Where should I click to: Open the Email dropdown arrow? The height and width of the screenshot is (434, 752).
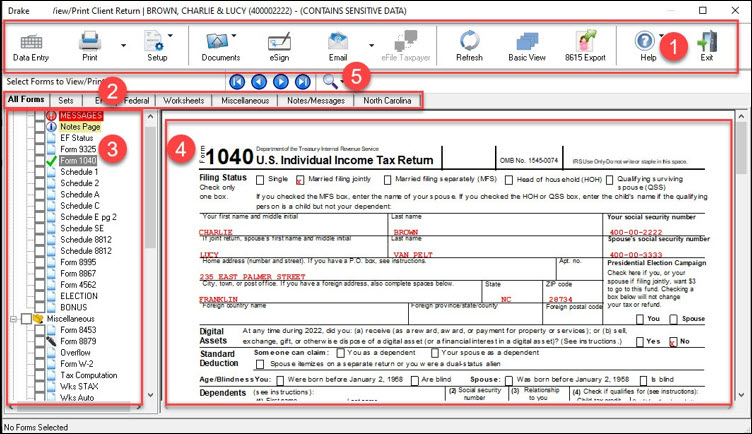coord(371,46)
